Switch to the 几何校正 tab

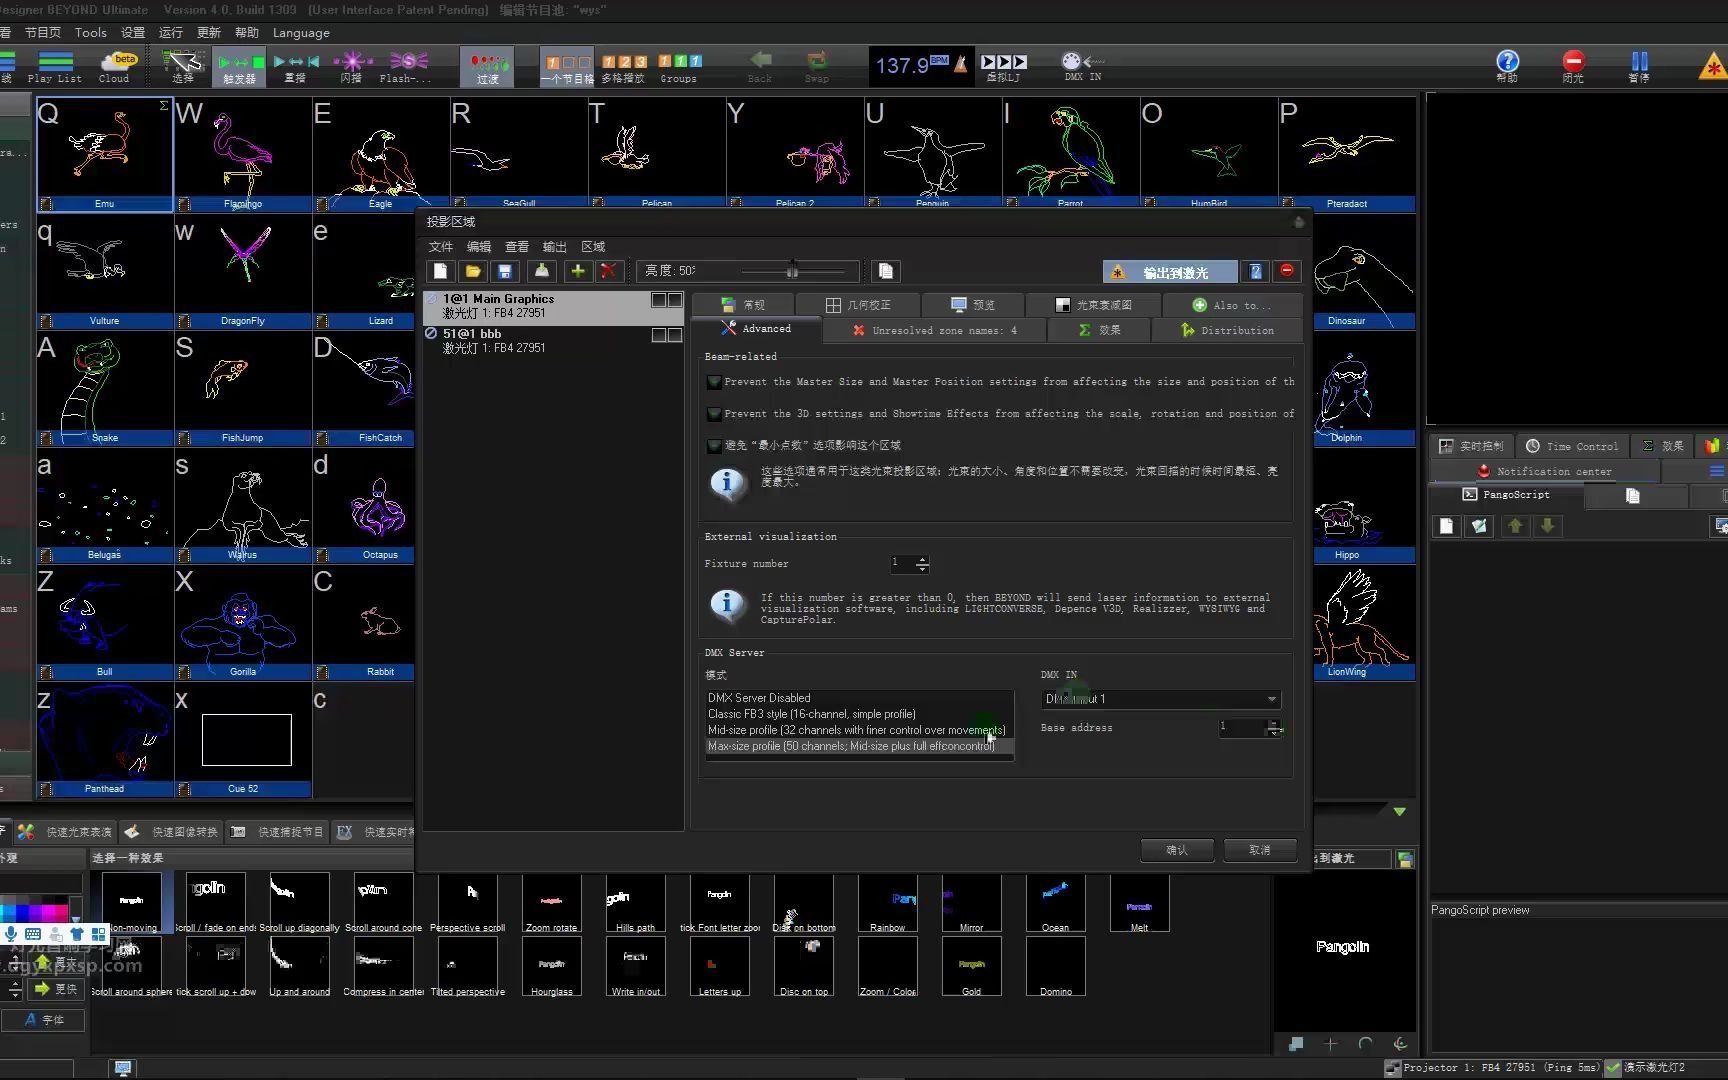[x=857, y=305]
